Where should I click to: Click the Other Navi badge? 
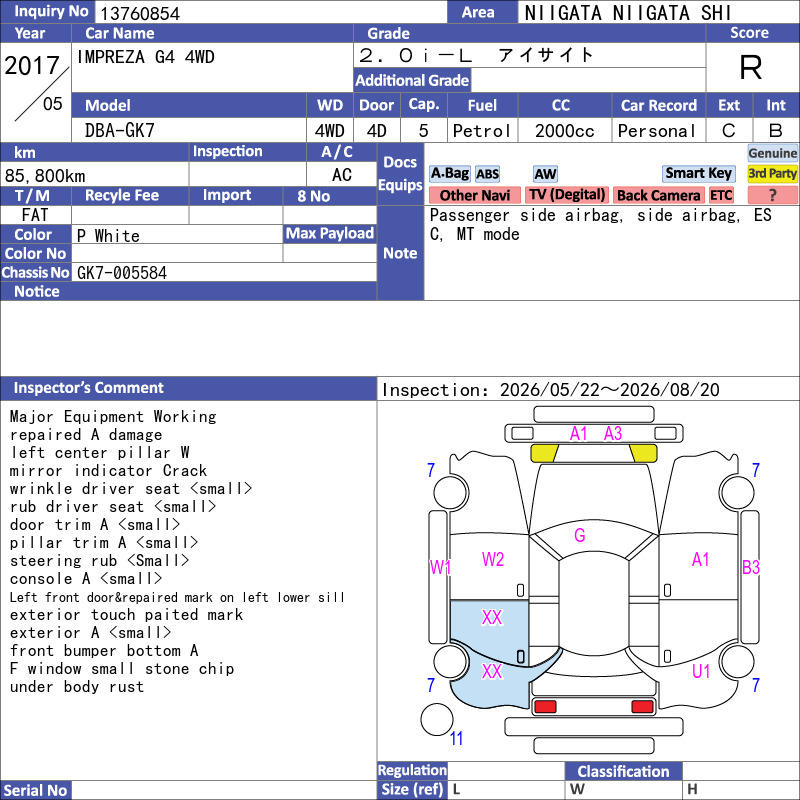474,195
